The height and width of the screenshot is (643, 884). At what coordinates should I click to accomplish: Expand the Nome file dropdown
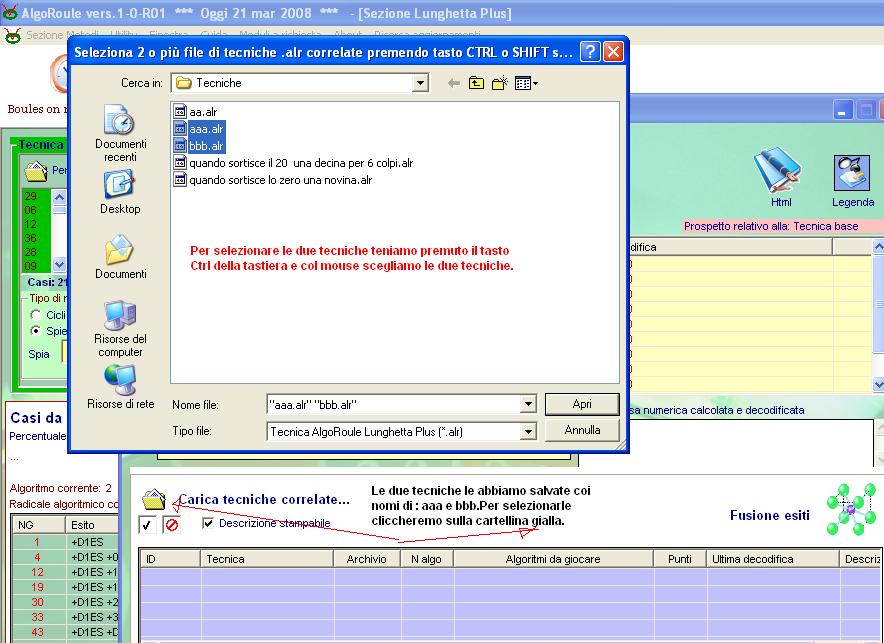[528, 405]
